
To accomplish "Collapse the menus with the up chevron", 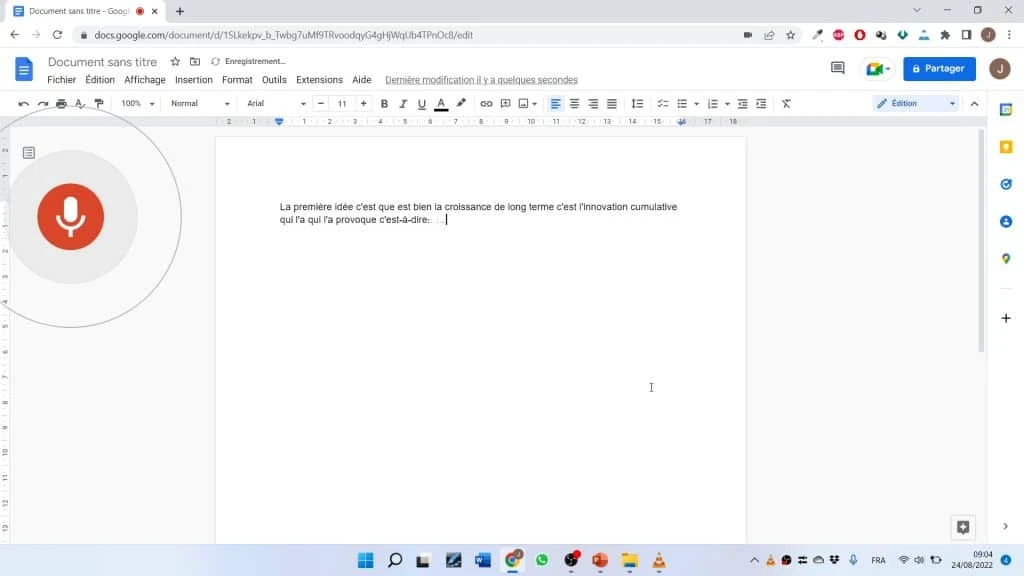I will 974,104.
